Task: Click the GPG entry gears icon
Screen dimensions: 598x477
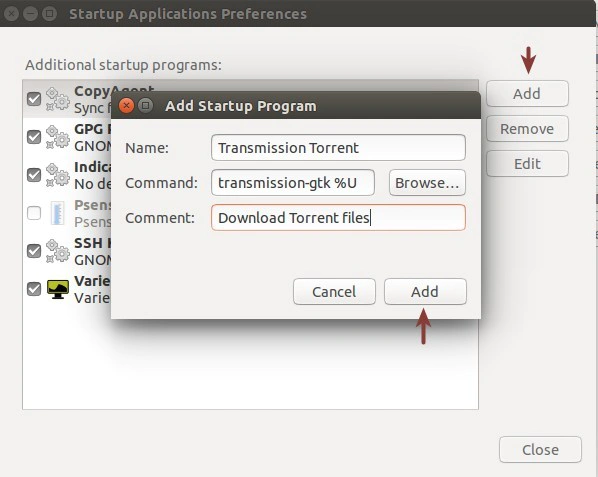Action: tap(58, 137)
